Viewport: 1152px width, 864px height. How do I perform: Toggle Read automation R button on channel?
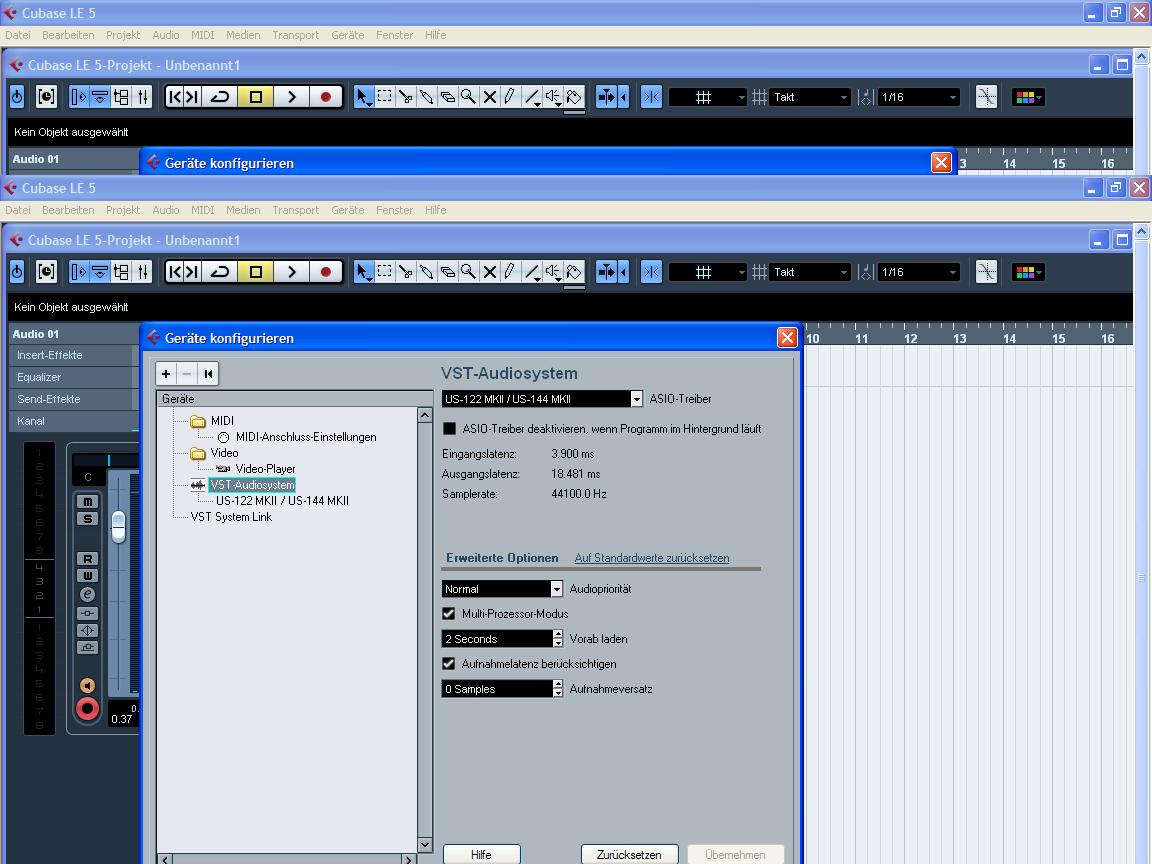[x=87, y=559]
